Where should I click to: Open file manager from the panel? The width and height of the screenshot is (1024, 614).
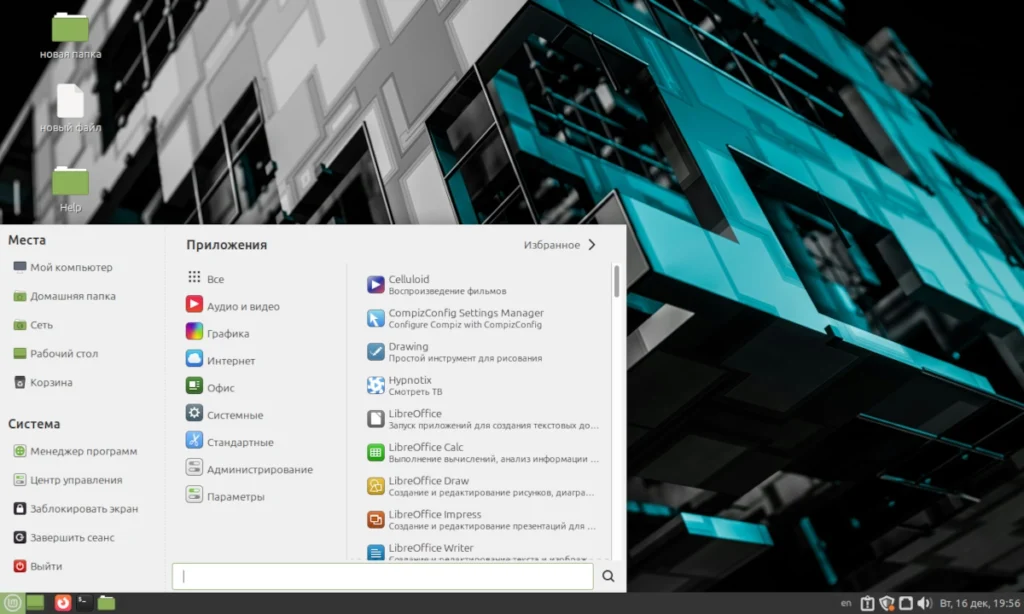pos(106,603)
